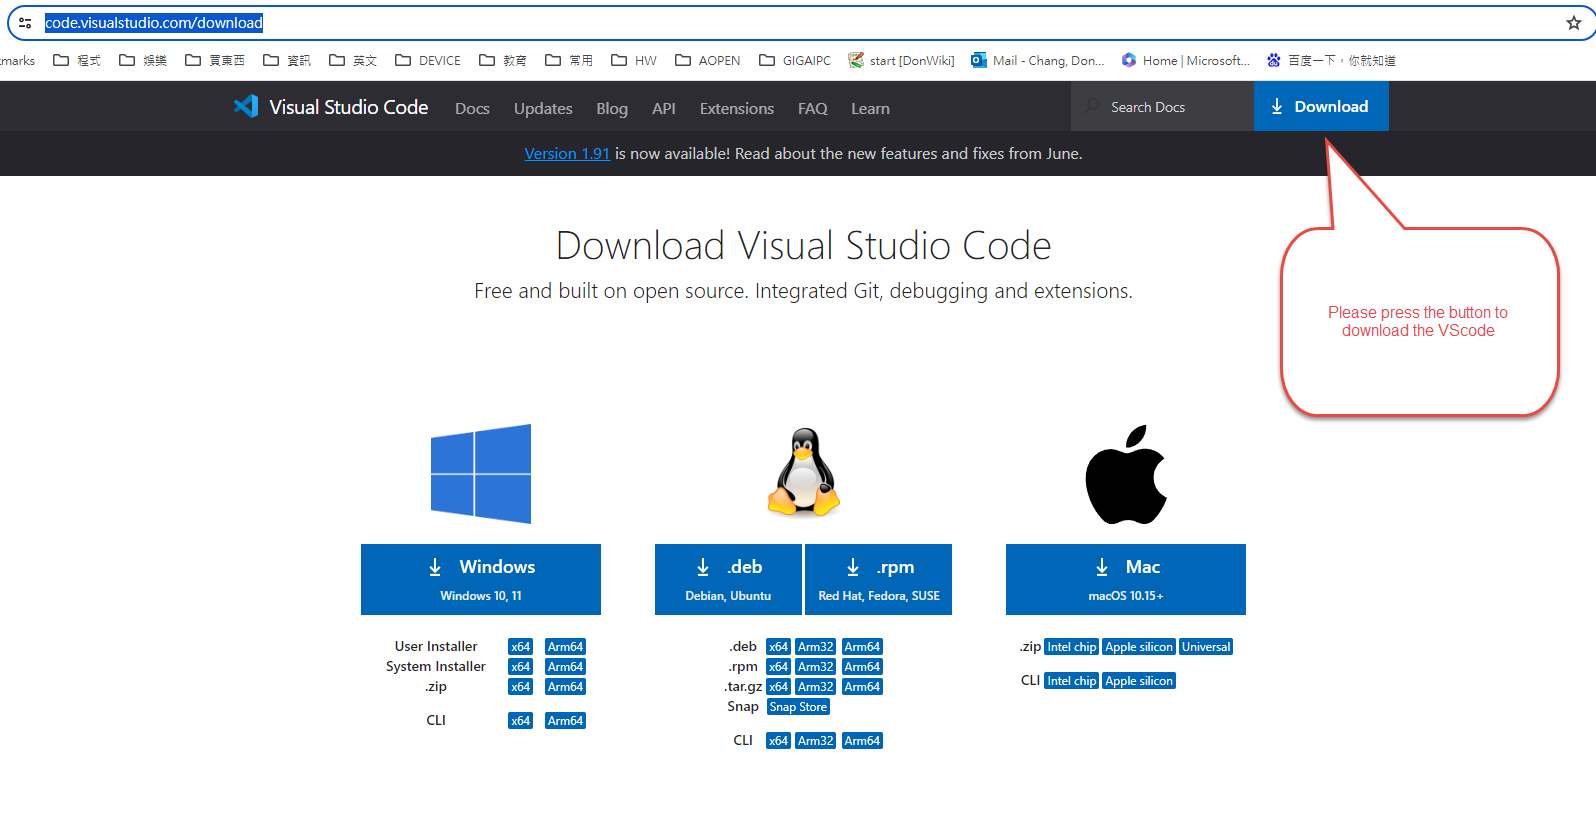
Task: Download the Windows 10, 11 installer
Action: 481,579
